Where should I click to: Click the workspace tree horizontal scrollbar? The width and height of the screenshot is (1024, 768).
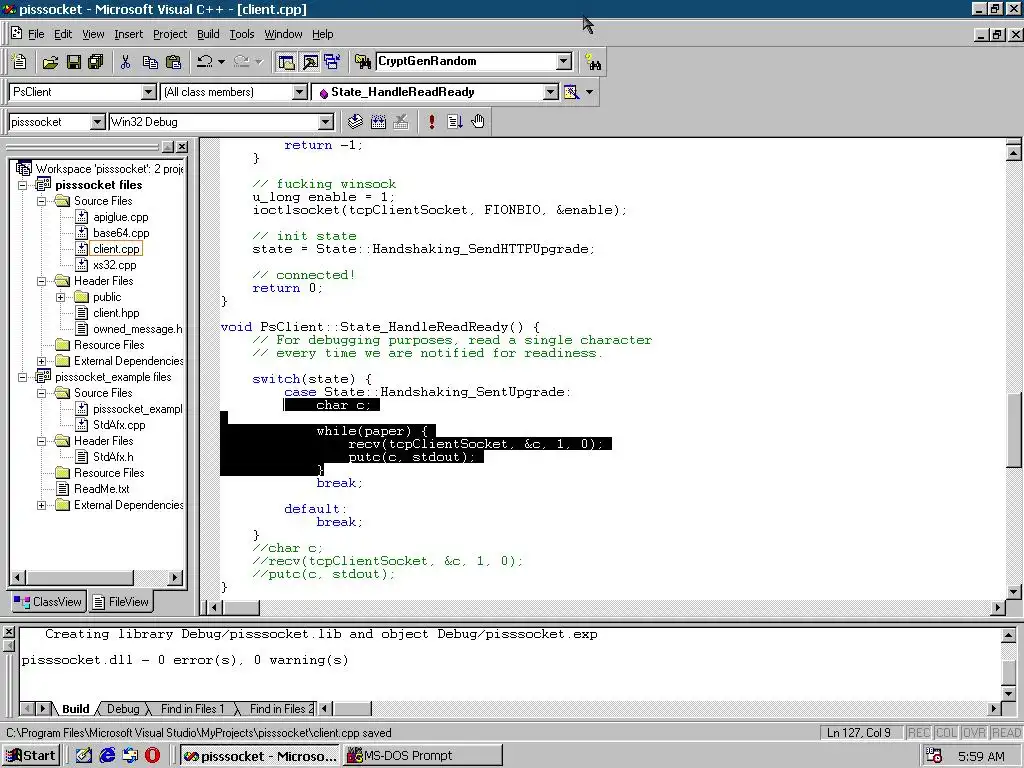point(97,577)
